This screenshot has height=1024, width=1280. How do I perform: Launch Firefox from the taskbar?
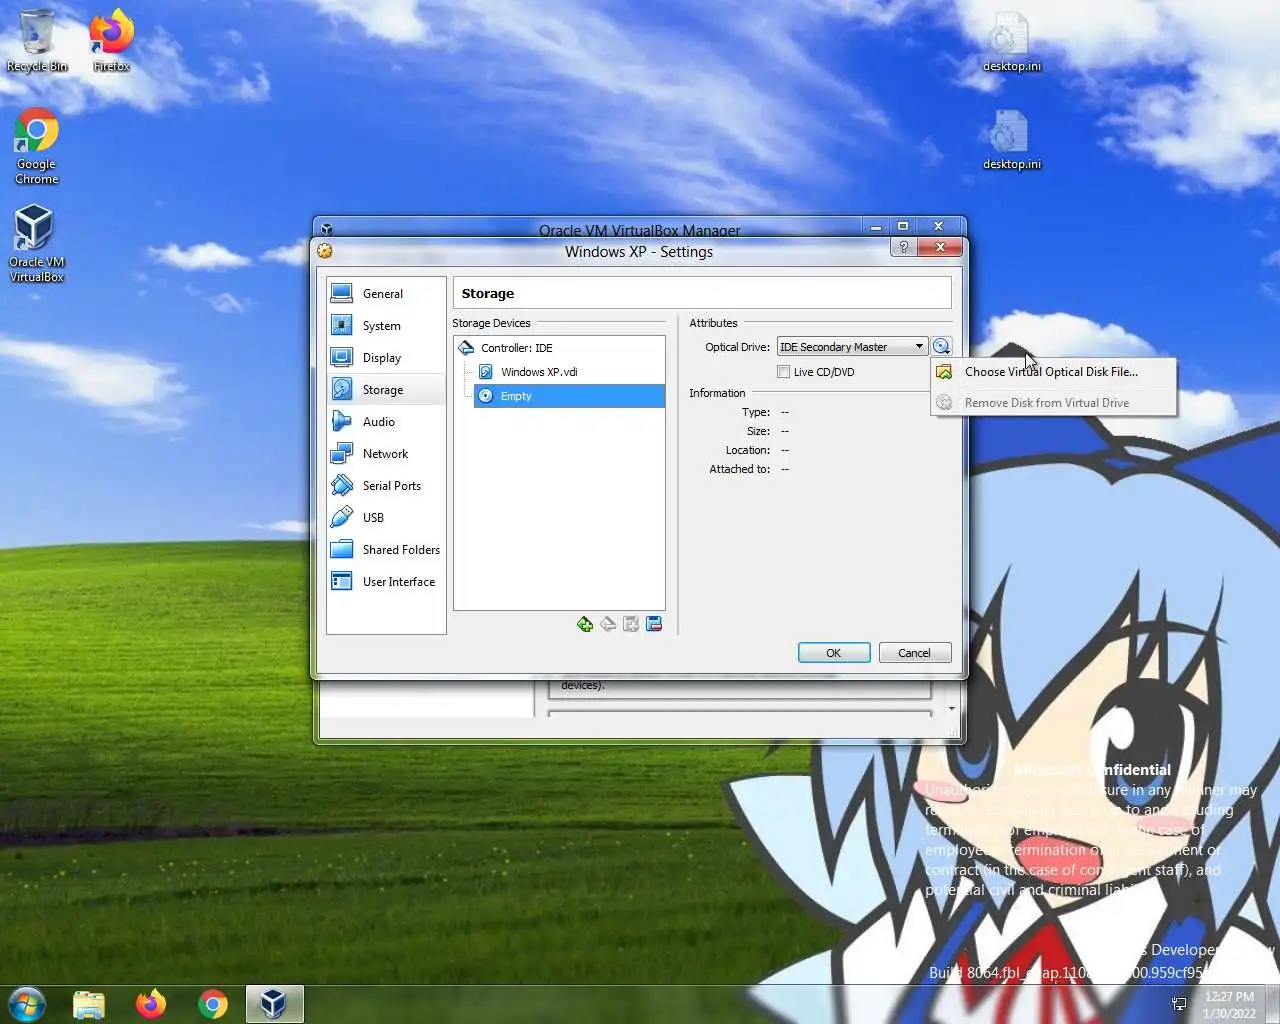[x=151, y=1004]
